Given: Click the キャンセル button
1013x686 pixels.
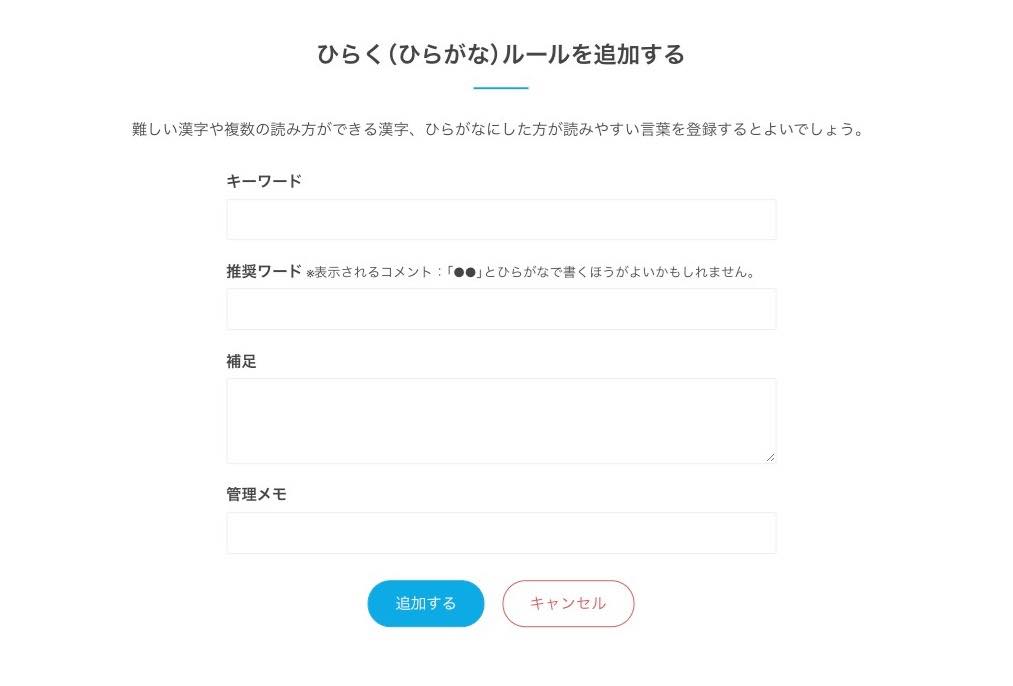Looking at the screenshot, I should point(568,603).
